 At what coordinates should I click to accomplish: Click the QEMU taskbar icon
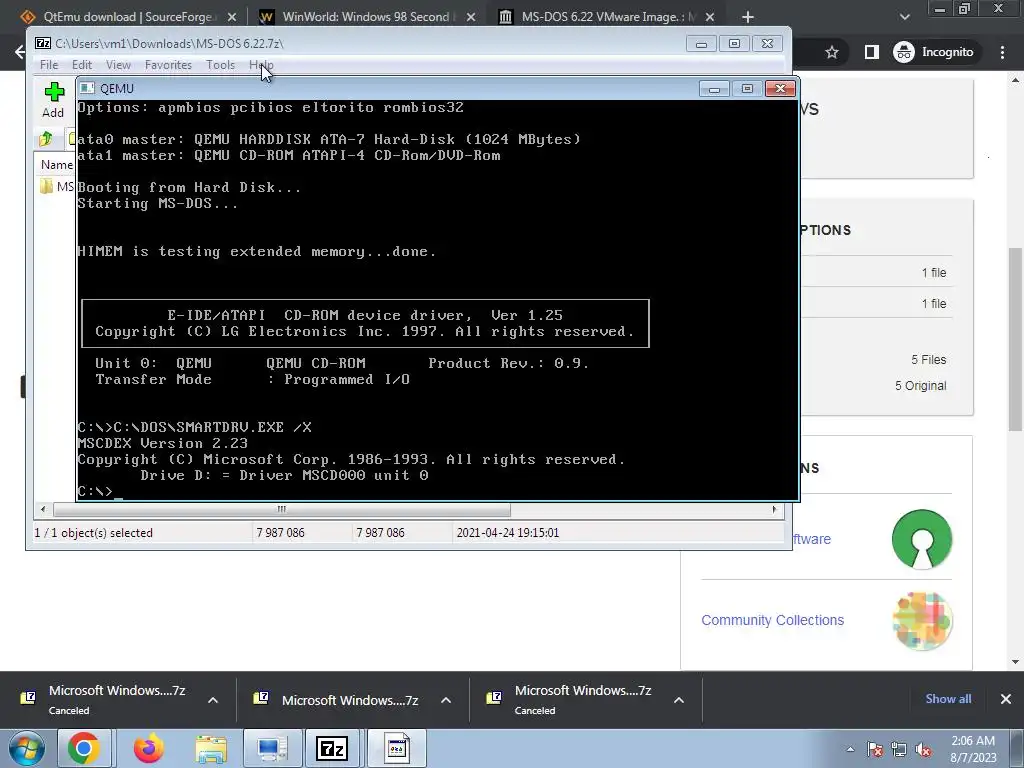click(x=396, y=748)
